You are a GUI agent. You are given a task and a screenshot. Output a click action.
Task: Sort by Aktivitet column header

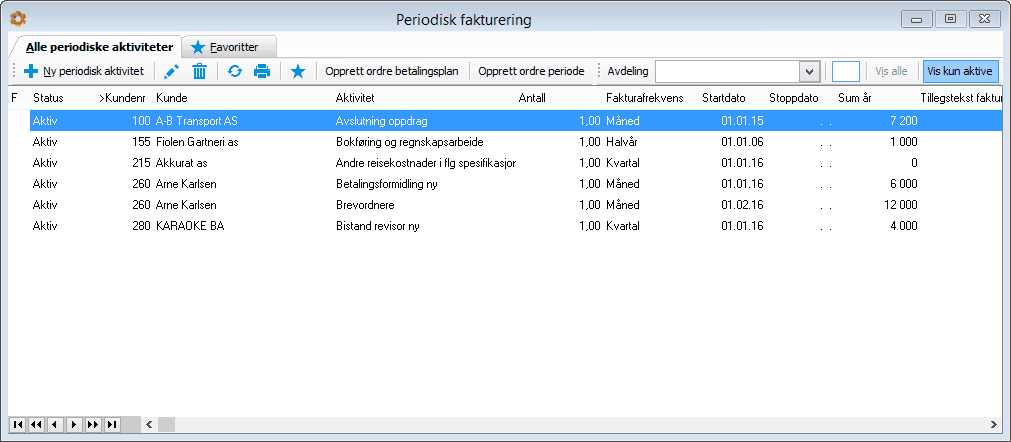pyautogui.click(x=355, y=98)
